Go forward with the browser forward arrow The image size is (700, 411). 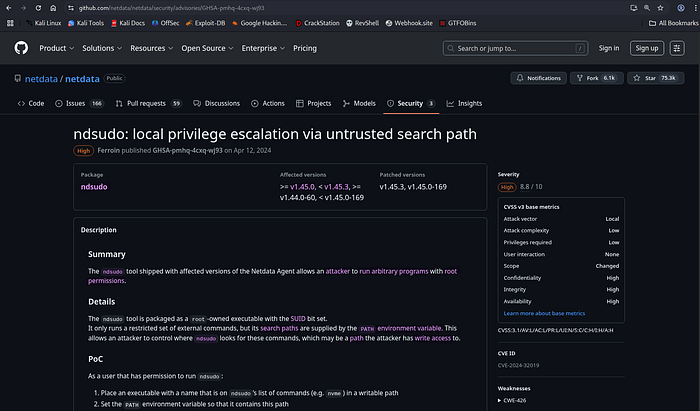click(23, 8)
